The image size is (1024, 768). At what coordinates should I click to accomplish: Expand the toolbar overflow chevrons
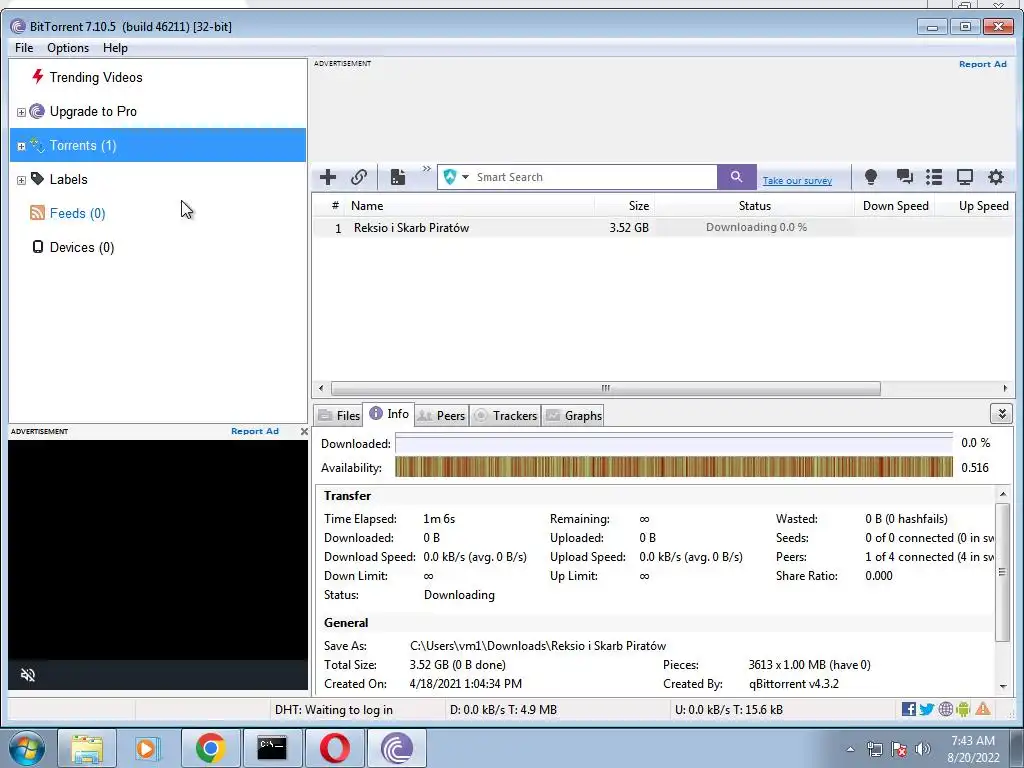[426, 169]
